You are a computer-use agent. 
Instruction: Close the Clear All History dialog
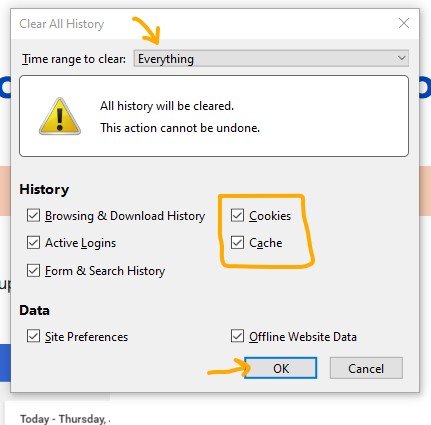pyautogui.click(x=404, y=23)
